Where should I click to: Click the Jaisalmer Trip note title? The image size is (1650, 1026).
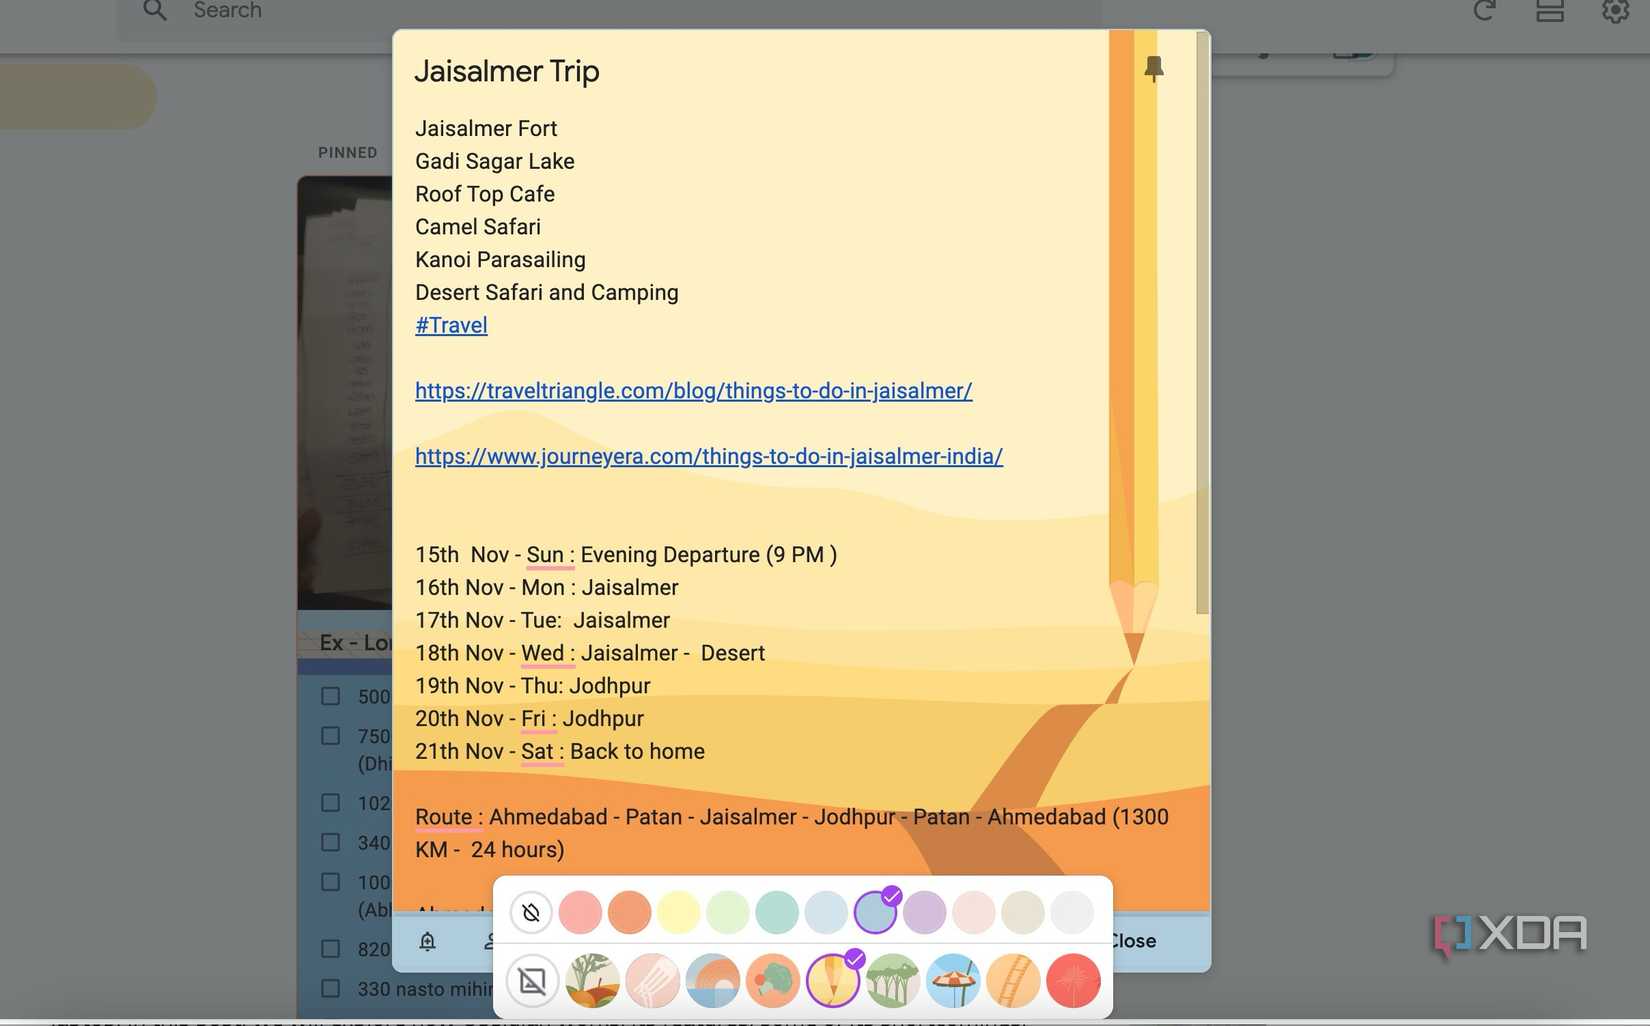(x=507, y=71)
